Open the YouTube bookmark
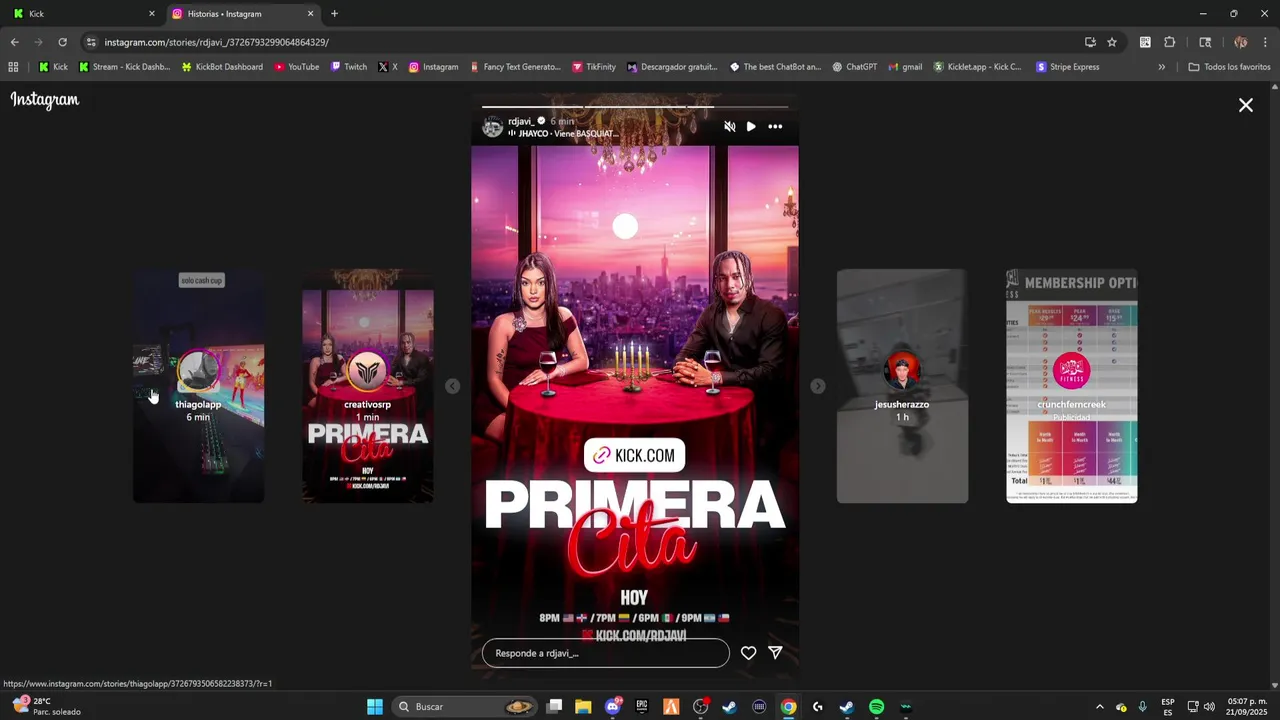The height and width of the screenshot is (720, 1280). (x=296, y=67)
